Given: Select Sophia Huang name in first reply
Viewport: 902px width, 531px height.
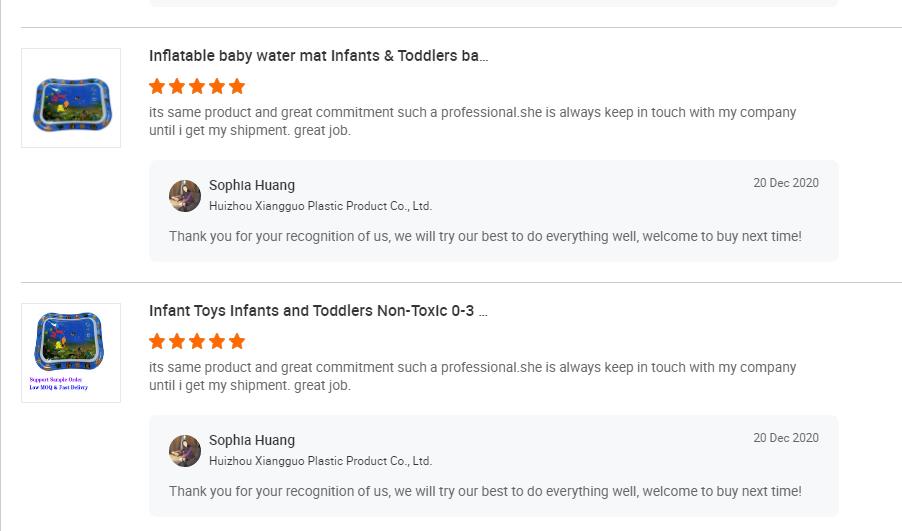Looking at the screenshot, I should tap(252, 185).
